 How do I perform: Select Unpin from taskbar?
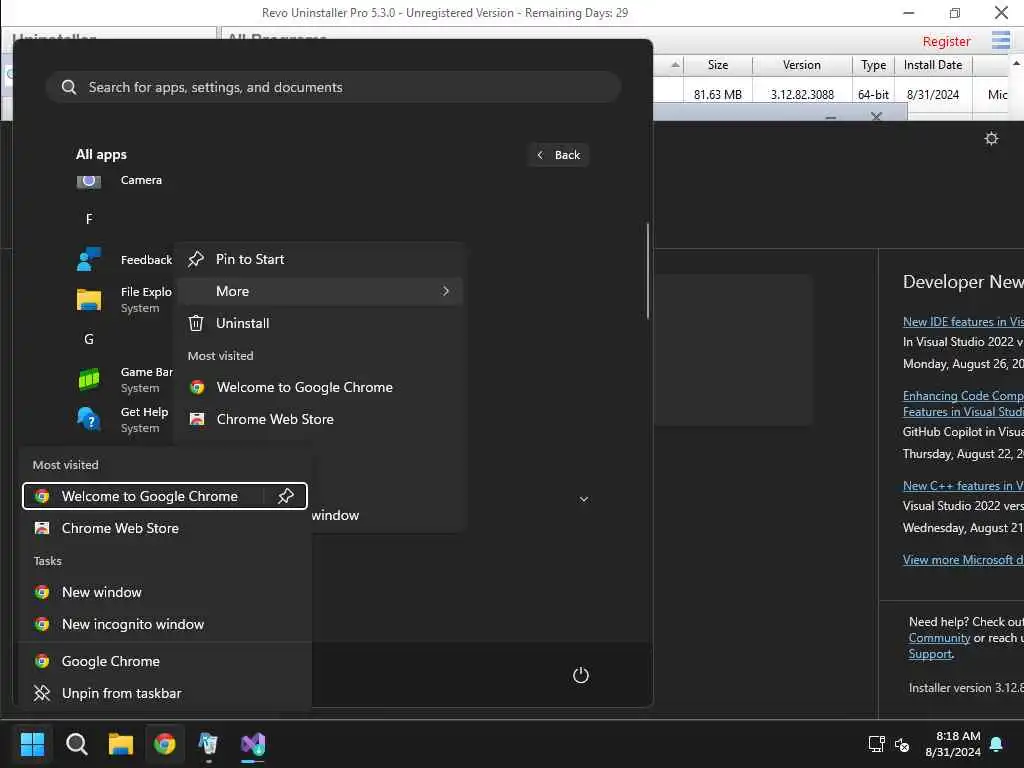point(165,693)
